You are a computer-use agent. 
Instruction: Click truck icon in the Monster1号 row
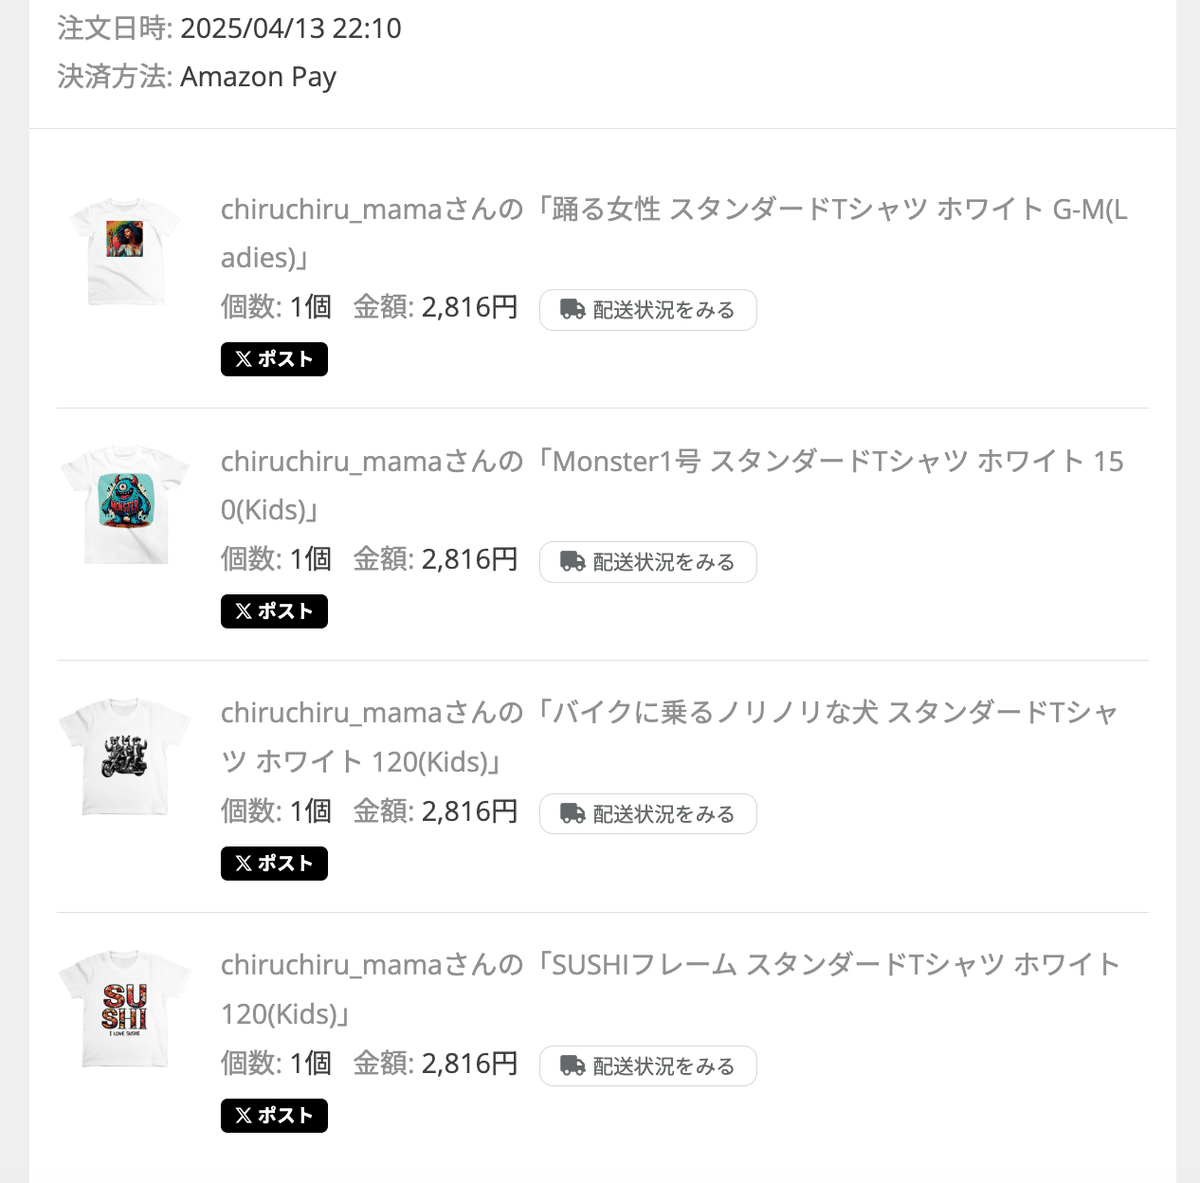click(x=572, y=562)
